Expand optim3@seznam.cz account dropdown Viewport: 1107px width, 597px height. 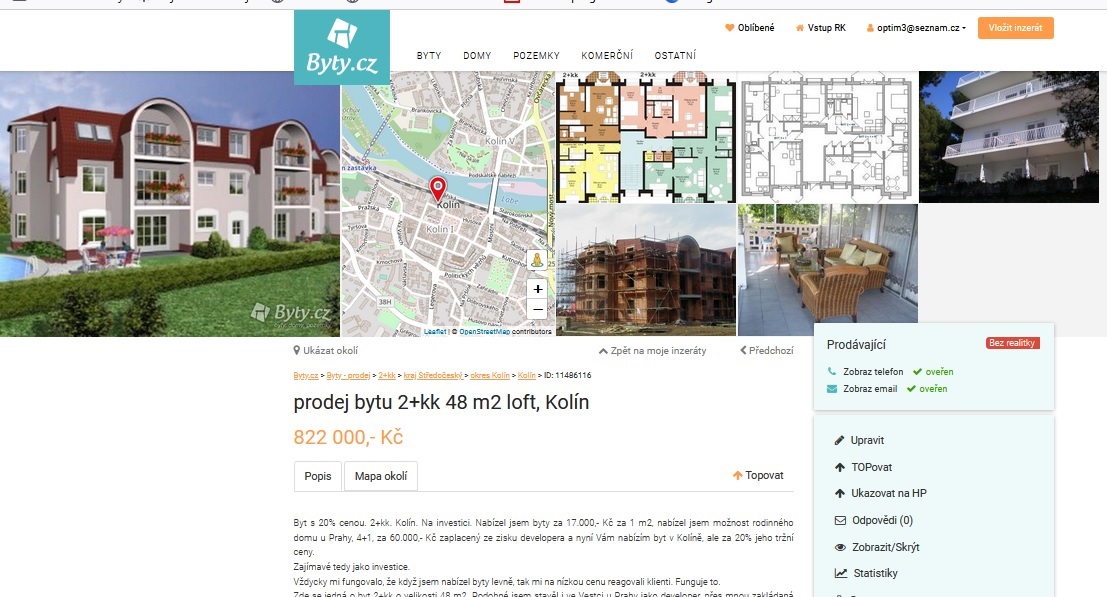coord(916,28)
